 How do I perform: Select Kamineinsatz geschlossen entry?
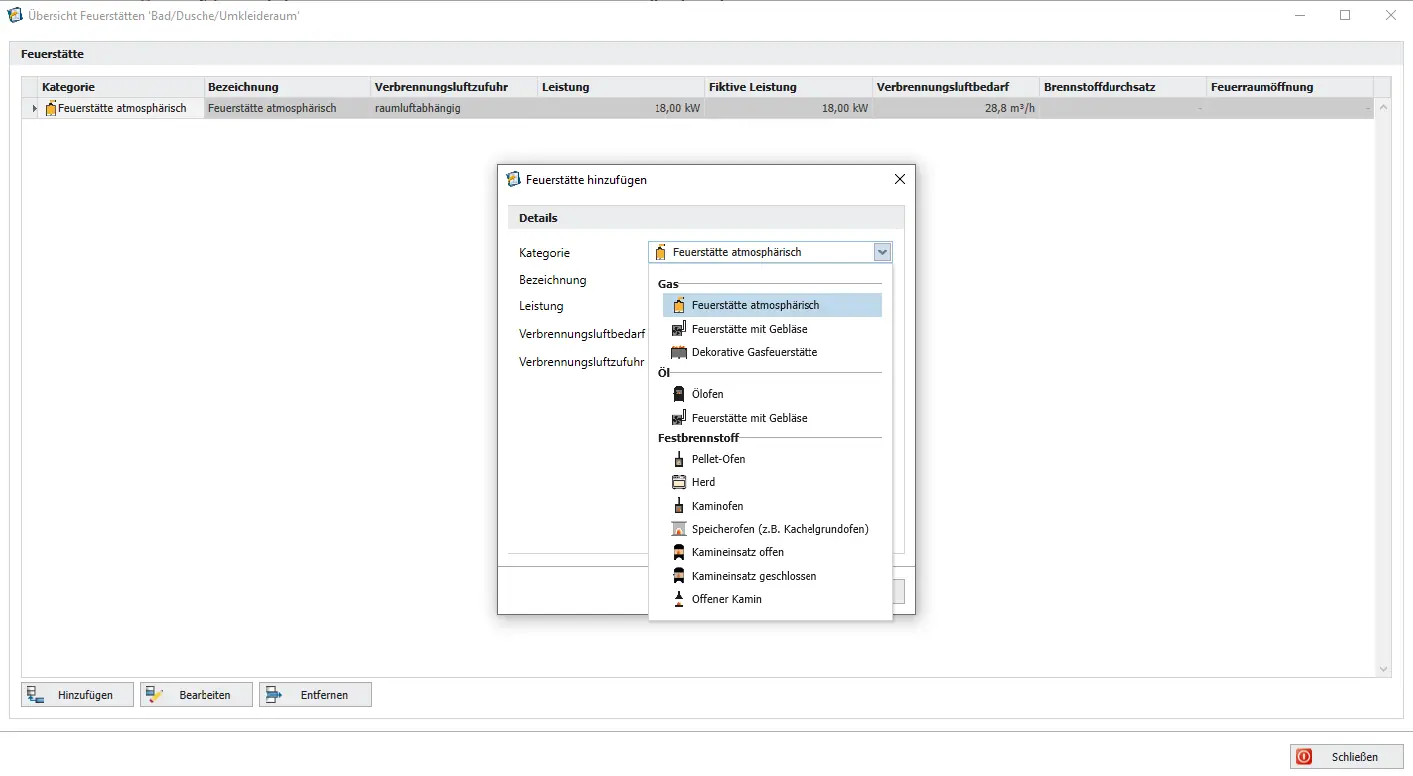(x=753, y=576)
